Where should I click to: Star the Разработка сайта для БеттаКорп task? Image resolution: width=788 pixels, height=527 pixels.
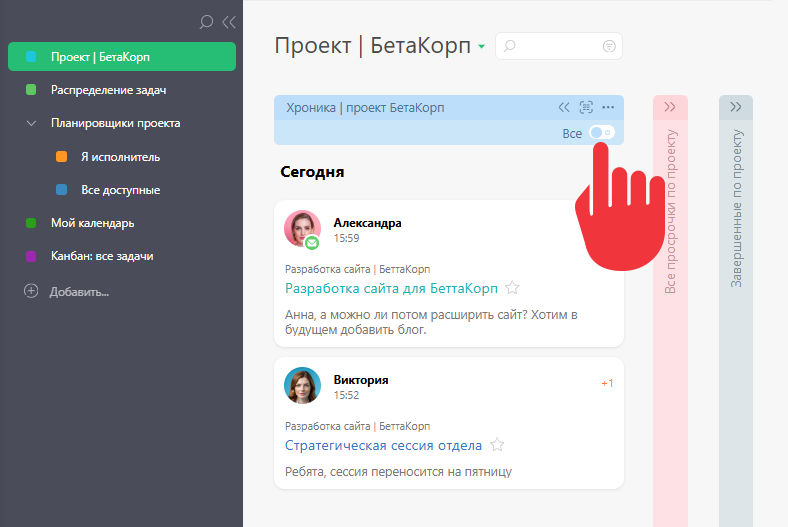point(512,288)
